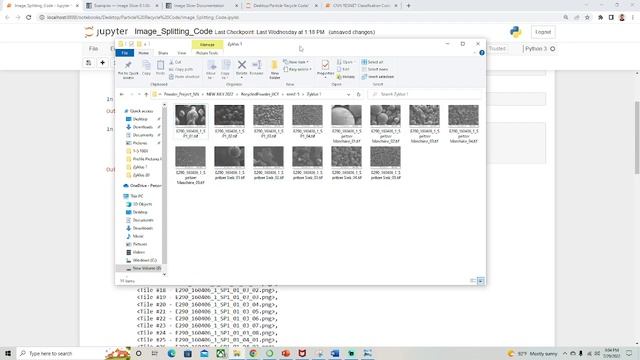The height and width of the screenshot is (360, 640).
Task: Click the History command
Action: pos(346,77)
